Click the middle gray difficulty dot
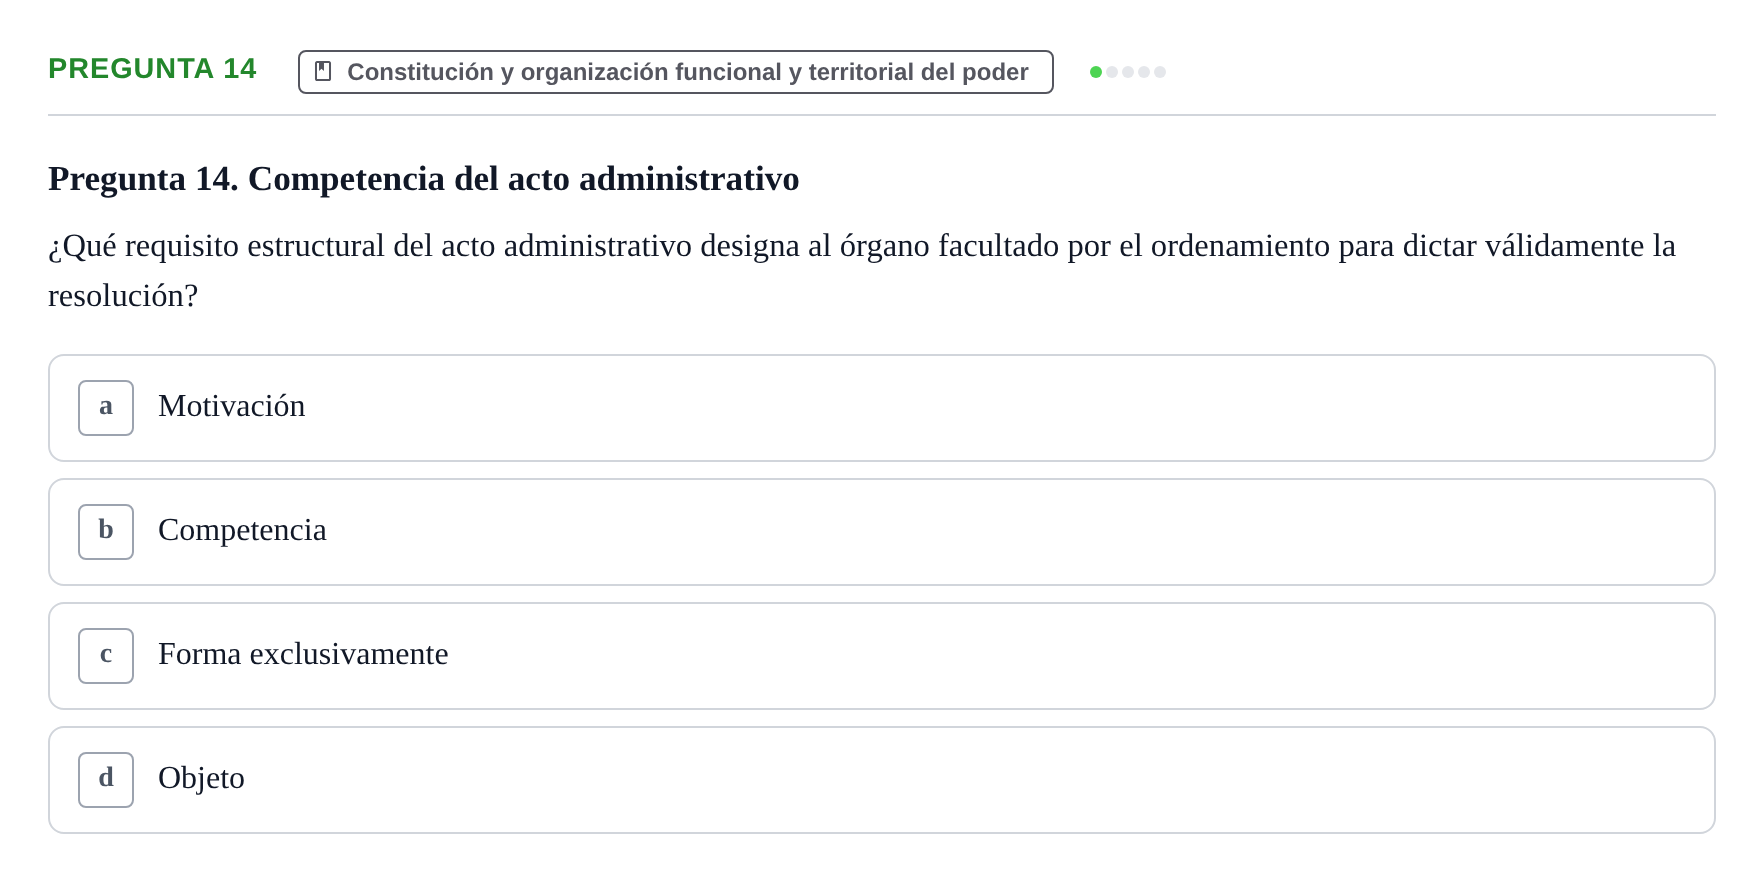 pos(1128,72)
